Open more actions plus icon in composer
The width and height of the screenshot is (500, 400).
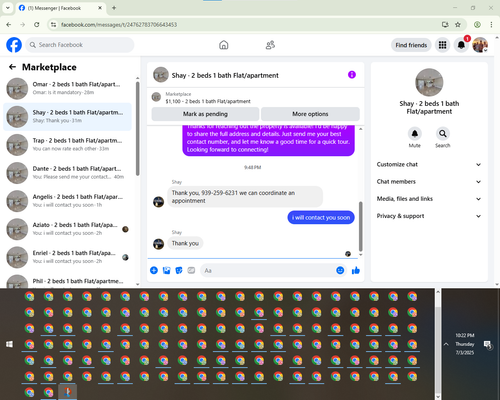[x=154, y=270]
